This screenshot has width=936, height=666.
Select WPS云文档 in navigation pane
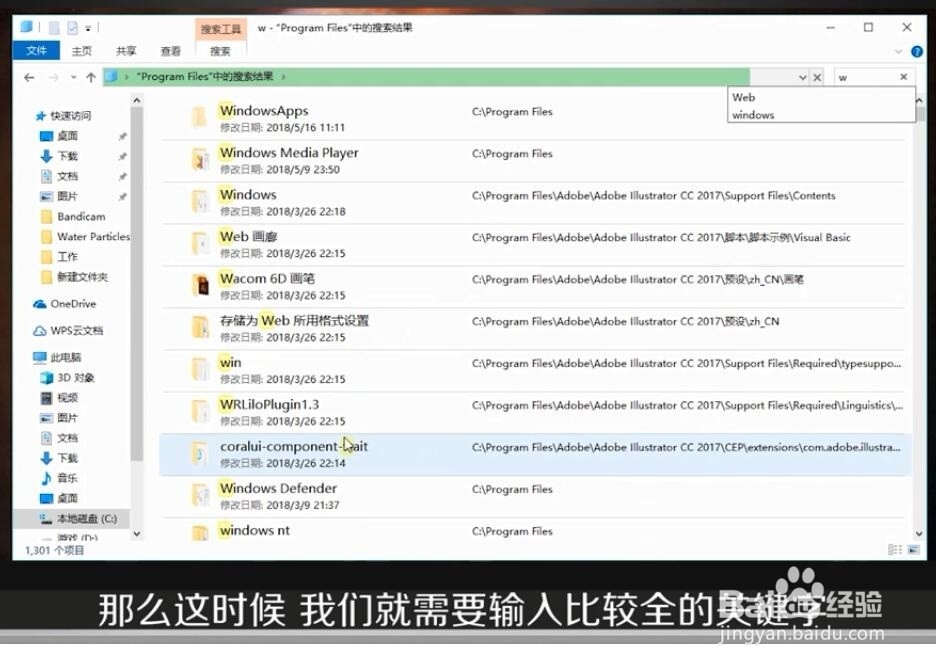point(76,331)
